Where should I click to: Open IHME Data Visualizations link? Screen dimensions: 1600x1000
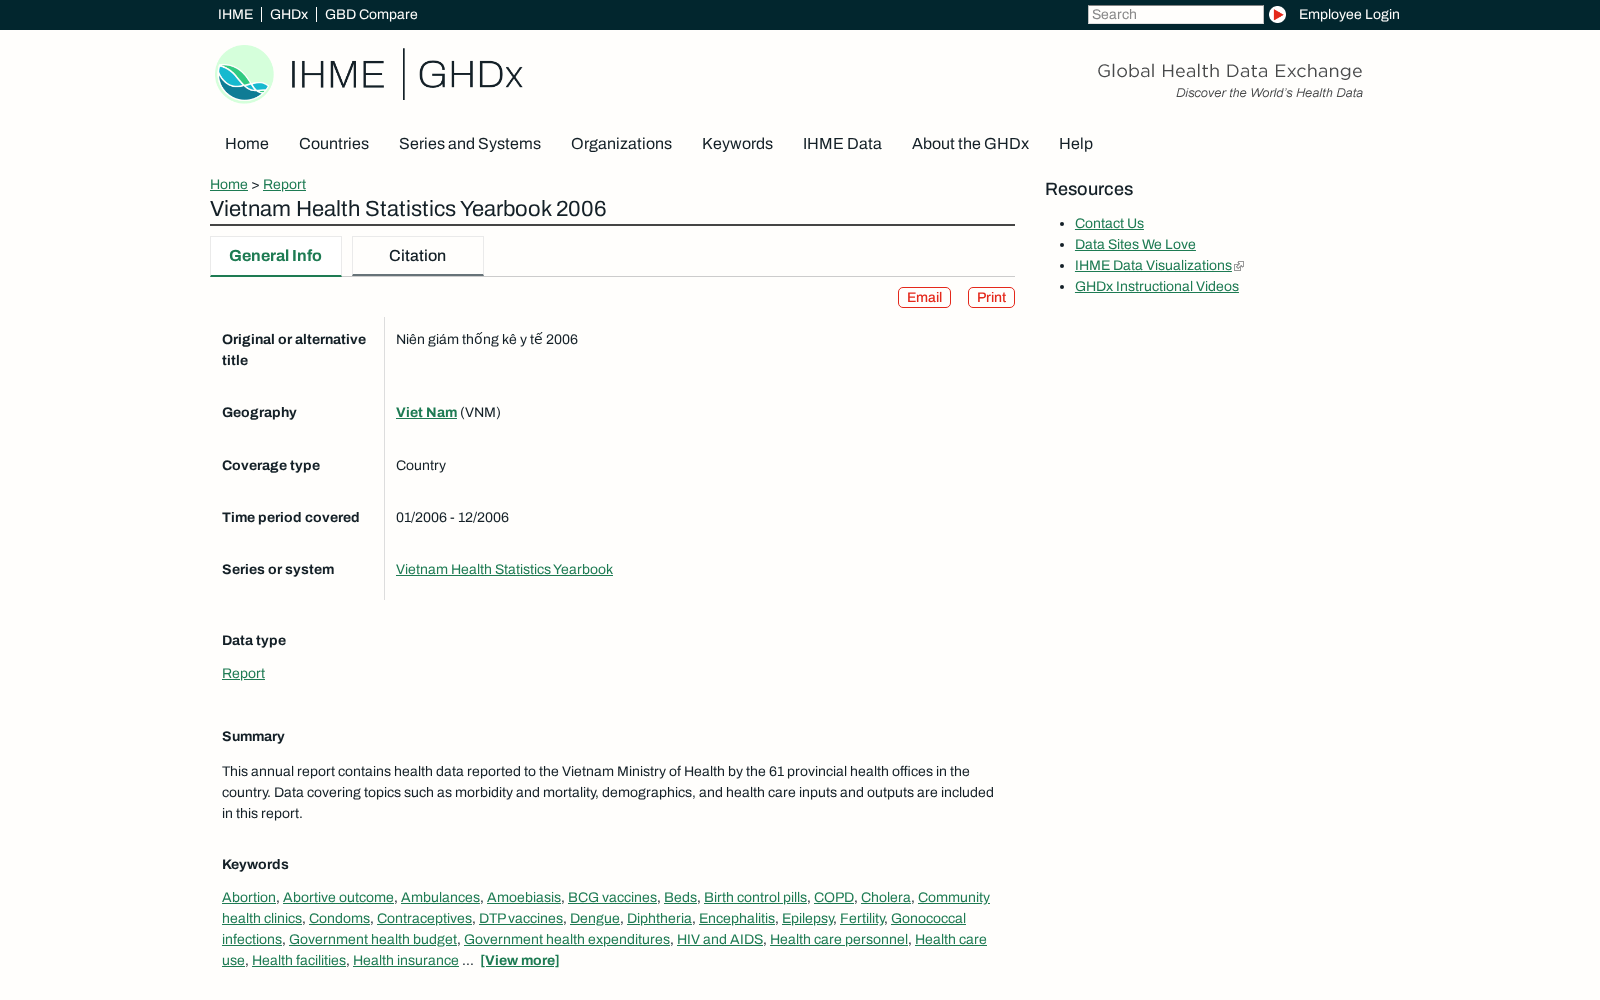pos(1153,266)
